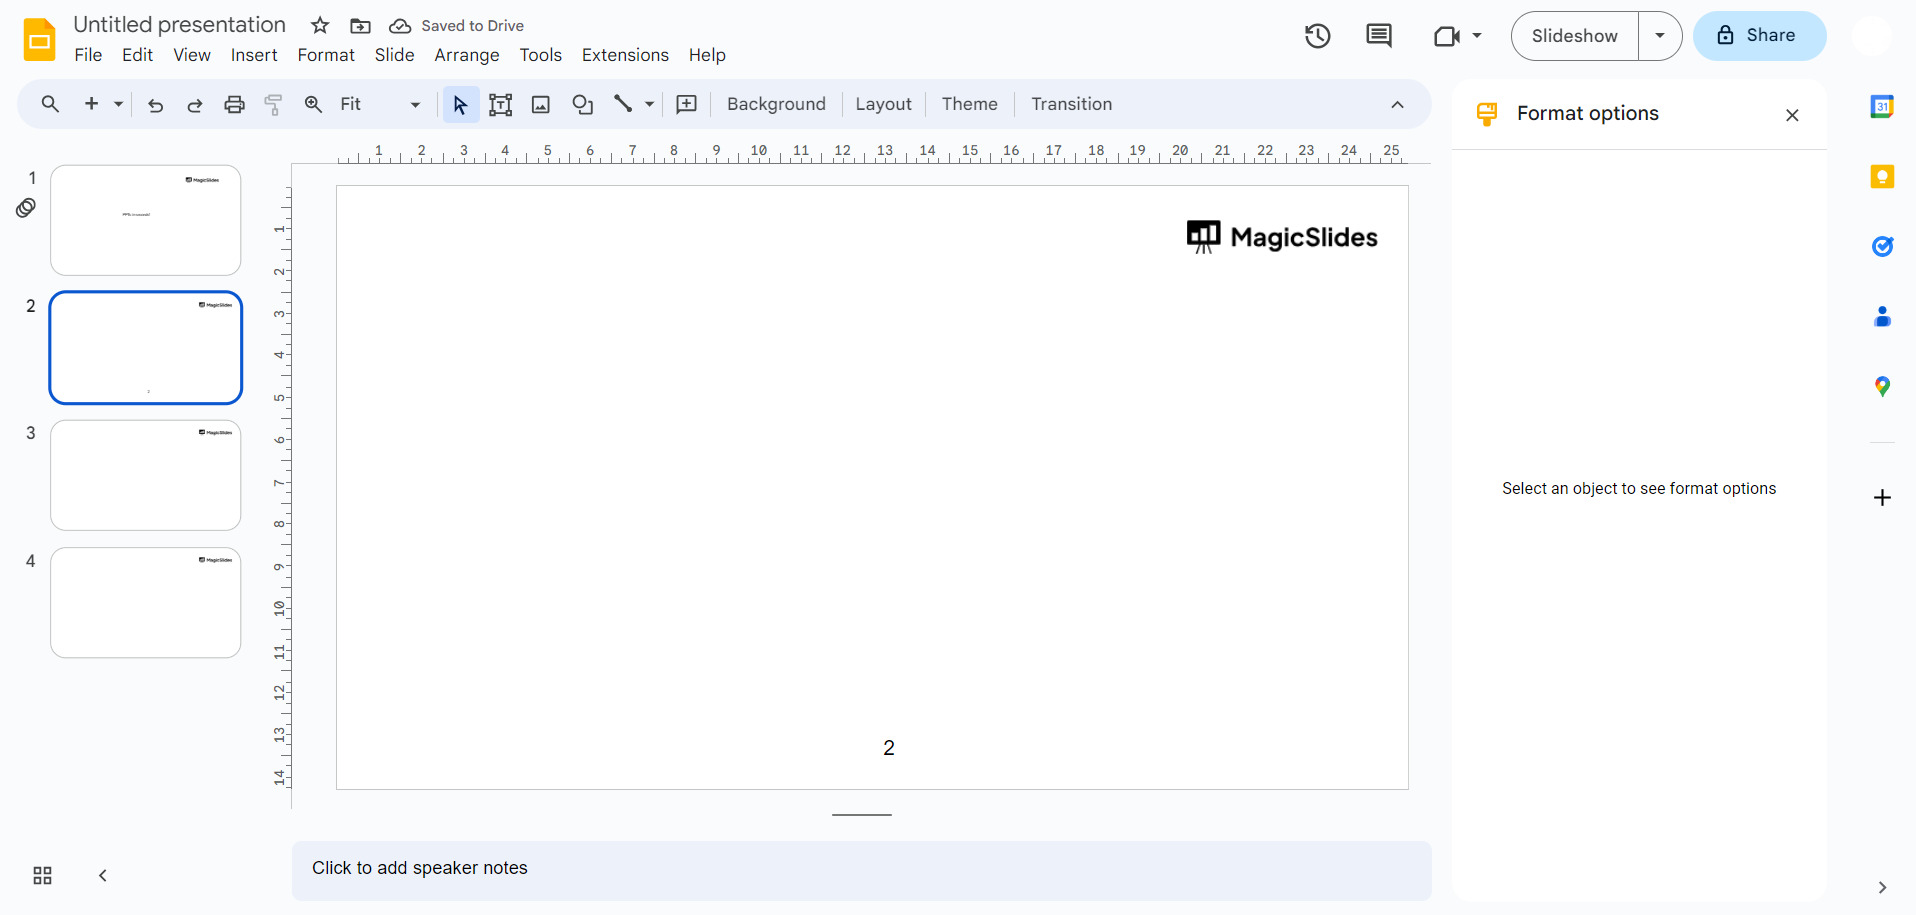Image resolution: width=1916 pixels, height=915 pixels.
Task: Open the Transition panel
Action: (1071, 104)
